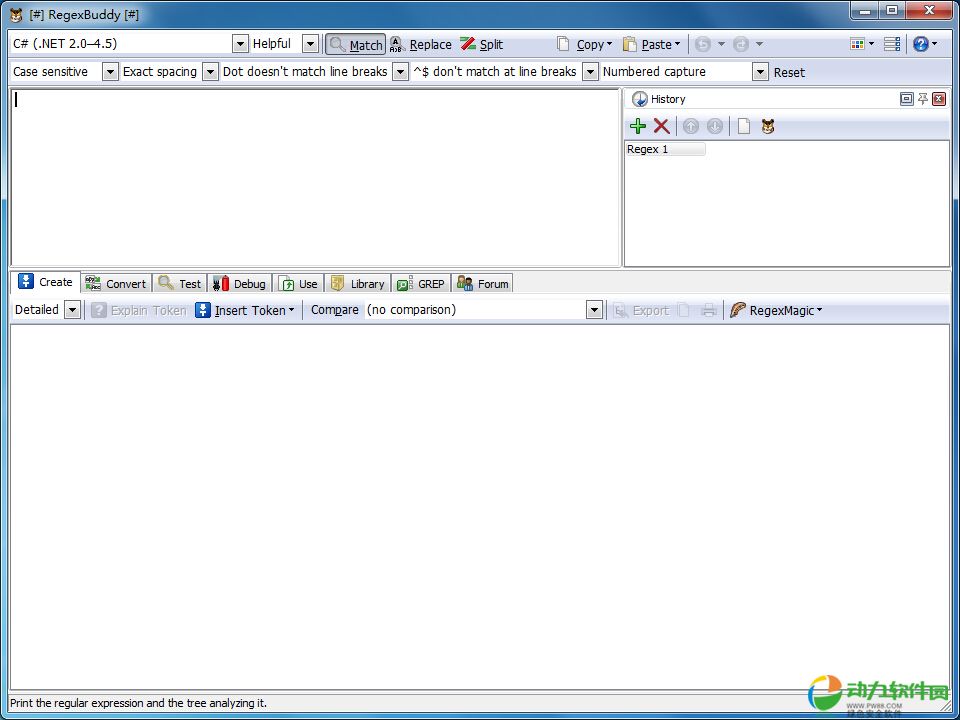Expand the Numbered capture dropdown

(x=760, y=72)
